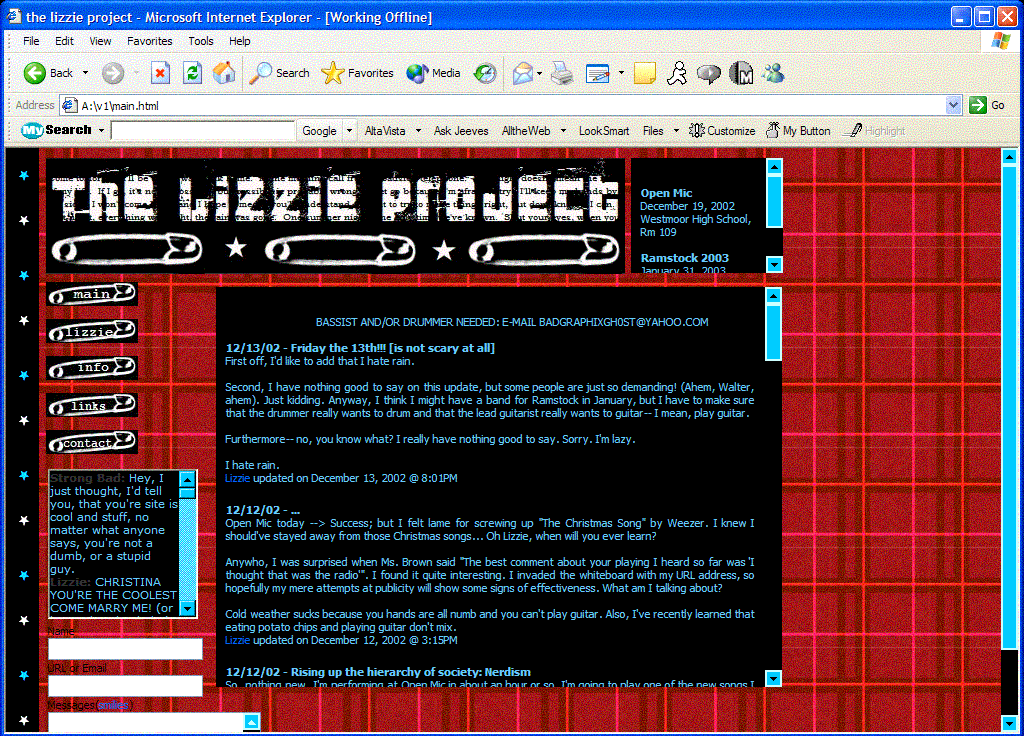Viewport: 1024px width, 736px height.
Task: Stop page loading with red X icon
Action: [160, 73]
